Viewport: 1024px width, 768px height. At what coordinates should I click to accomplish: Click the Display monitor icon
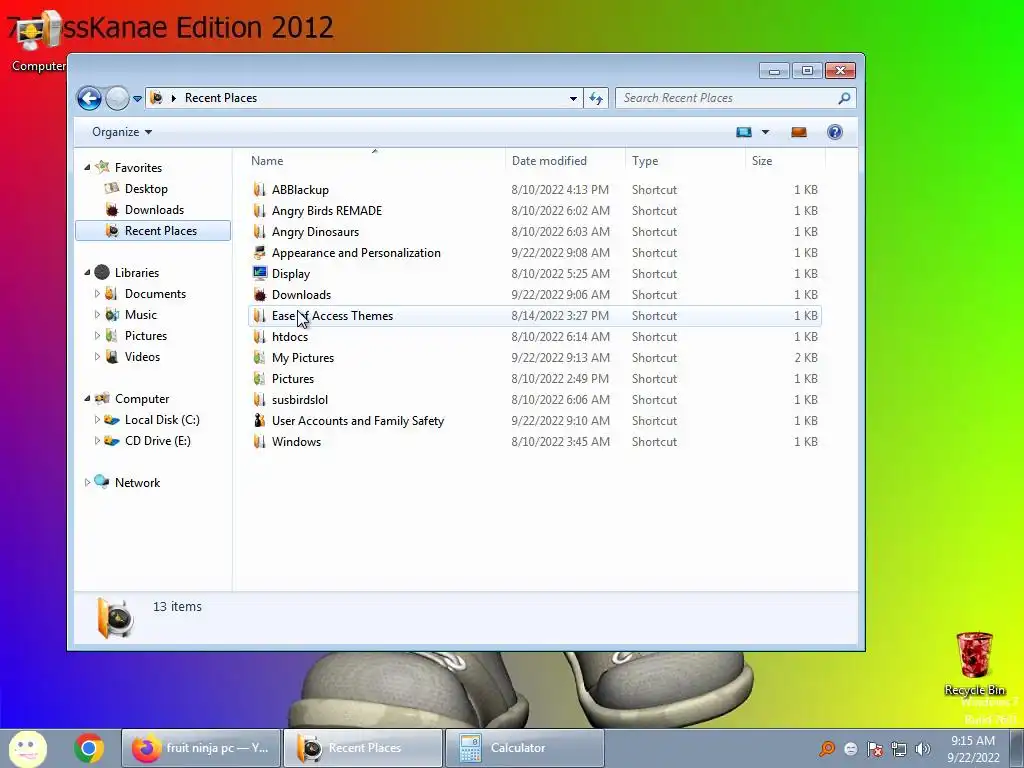[x=259, y=274]
